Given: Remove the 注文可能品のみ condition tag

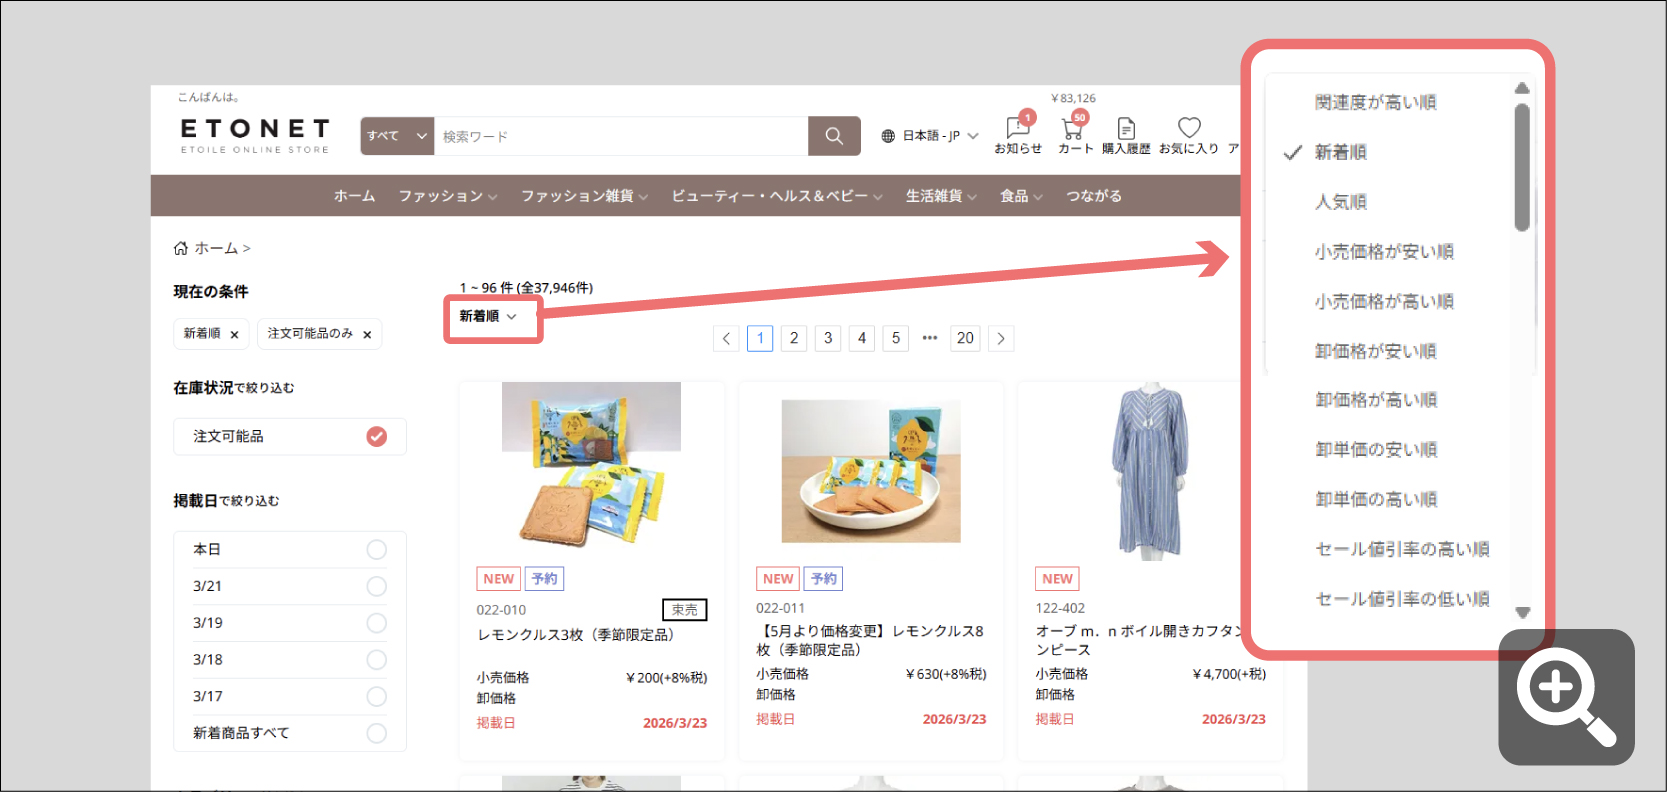Looking at the screenshot, I should click(x=367, y=335).
